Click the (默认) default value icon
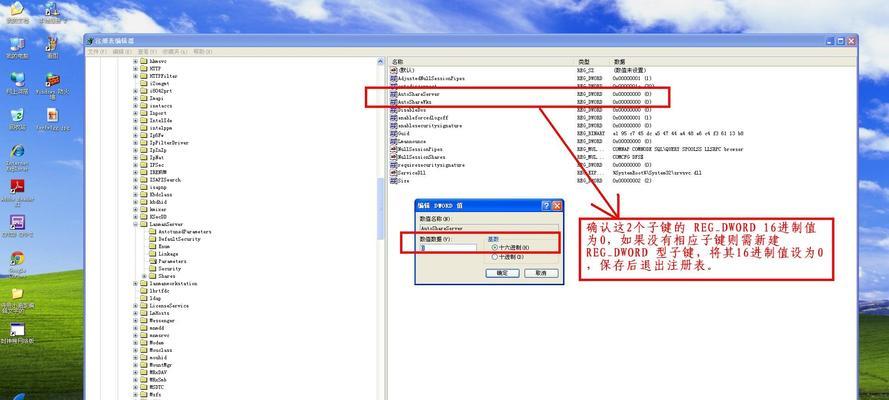889x400 pixels. pos(394,70)
